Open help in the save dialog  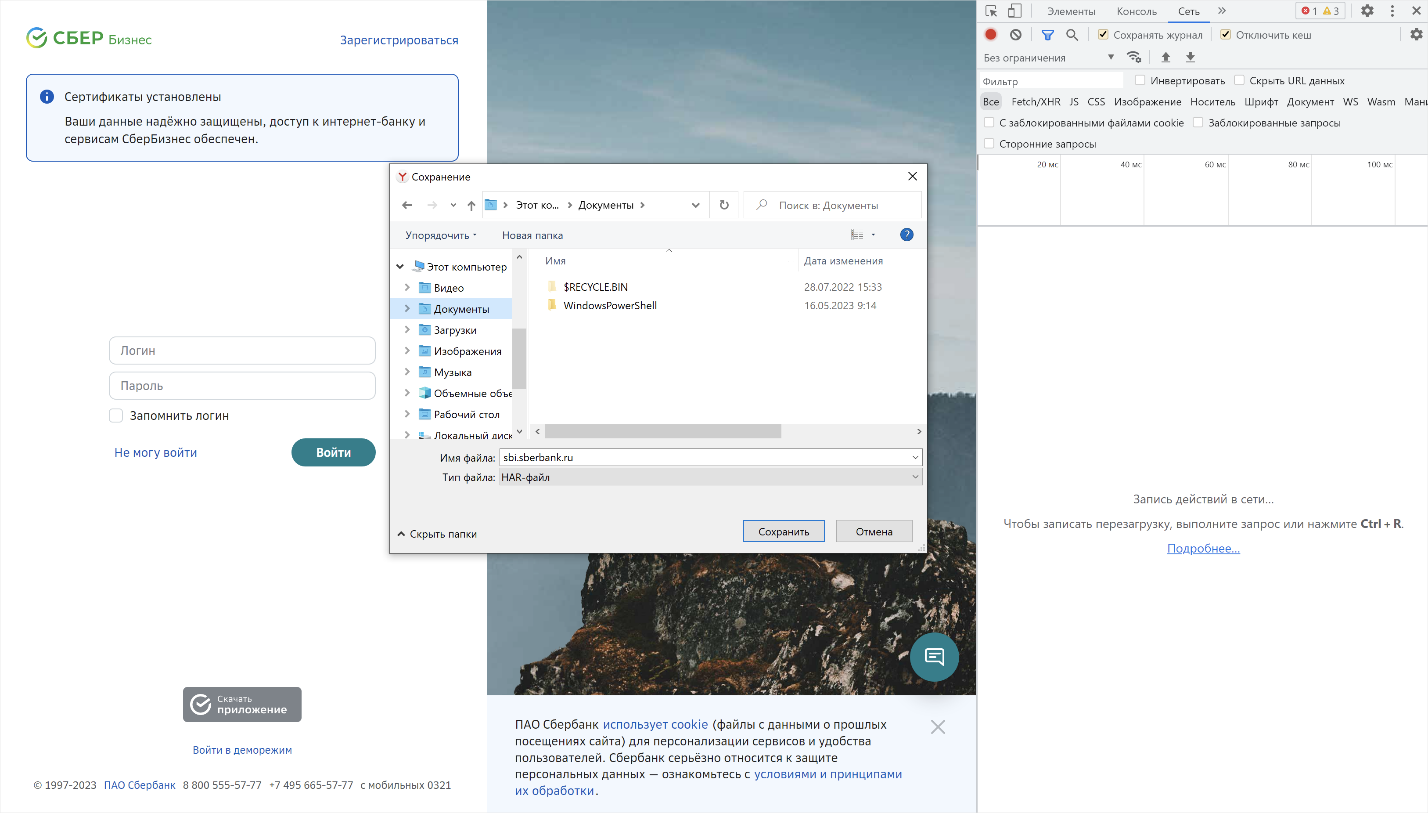907,235
